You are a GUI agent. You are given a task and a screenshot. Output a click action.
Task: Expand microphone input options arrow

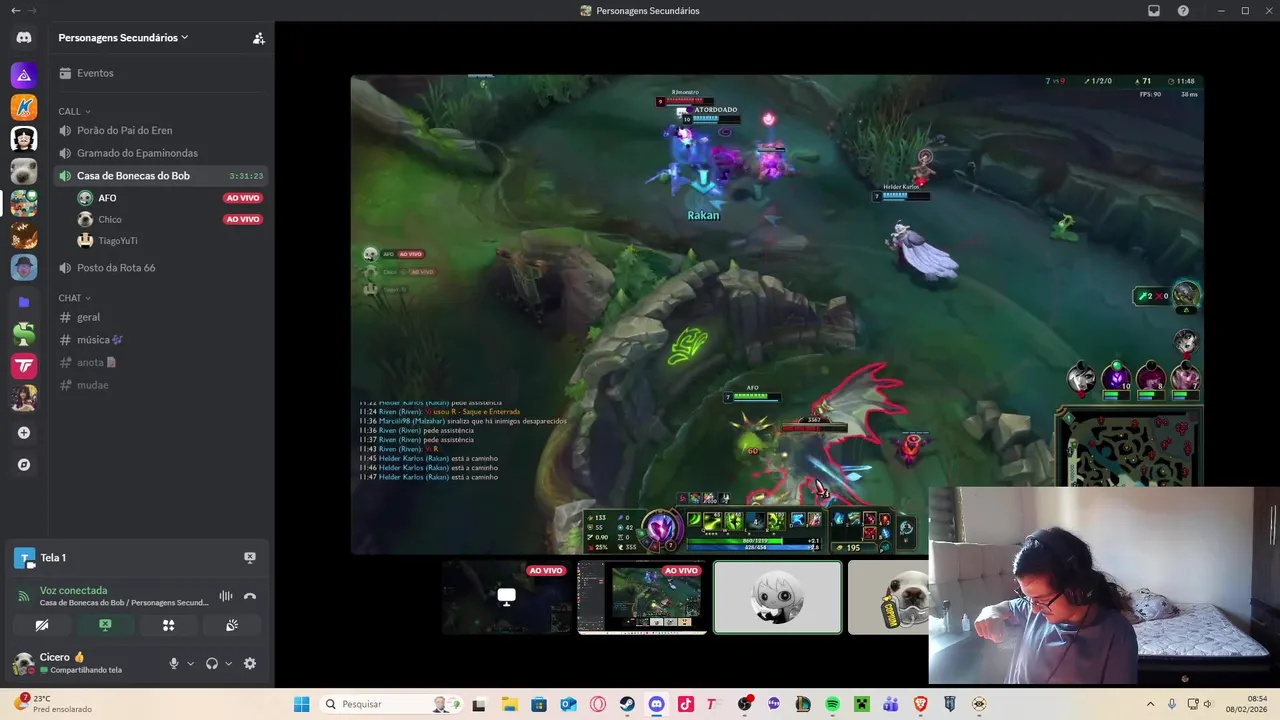click(x=190, y=663)
